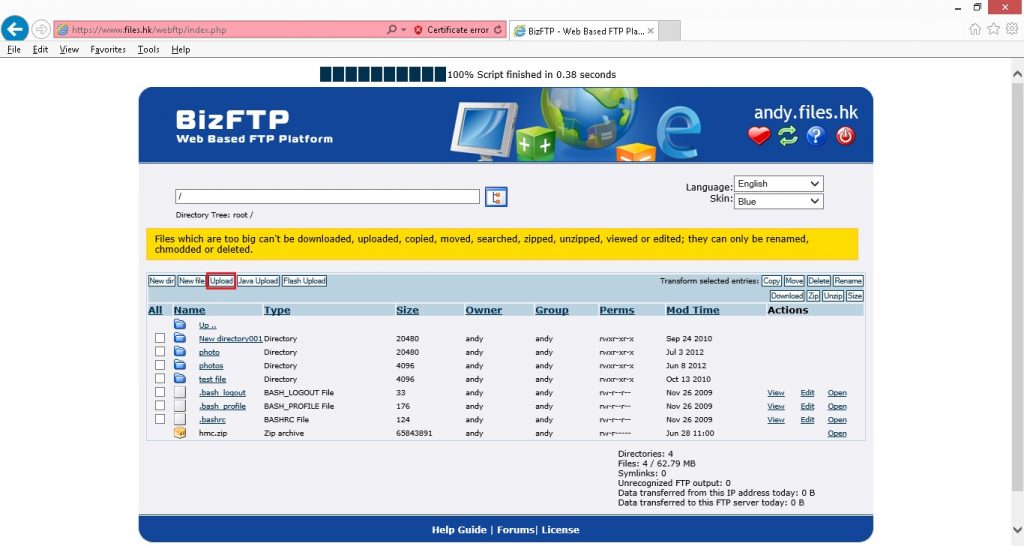Sort by the Mod Time column header
Screen dimensions: 1024x546
692,310
